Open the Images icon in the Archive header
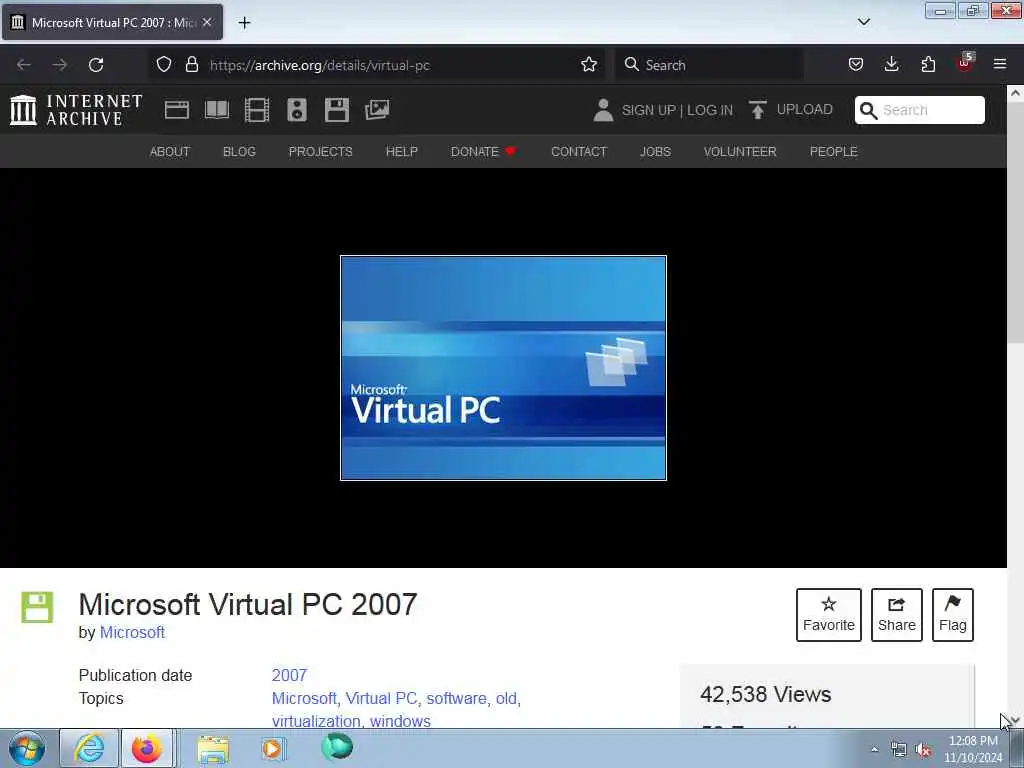This screenshot has height=768, width=1024. pyautogui.click(x=377, y=110)
